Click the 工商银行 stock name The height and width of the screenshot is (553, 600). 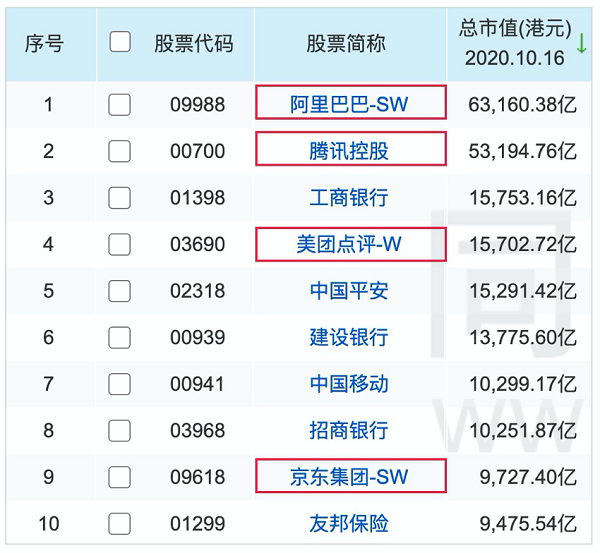[349, 198]
